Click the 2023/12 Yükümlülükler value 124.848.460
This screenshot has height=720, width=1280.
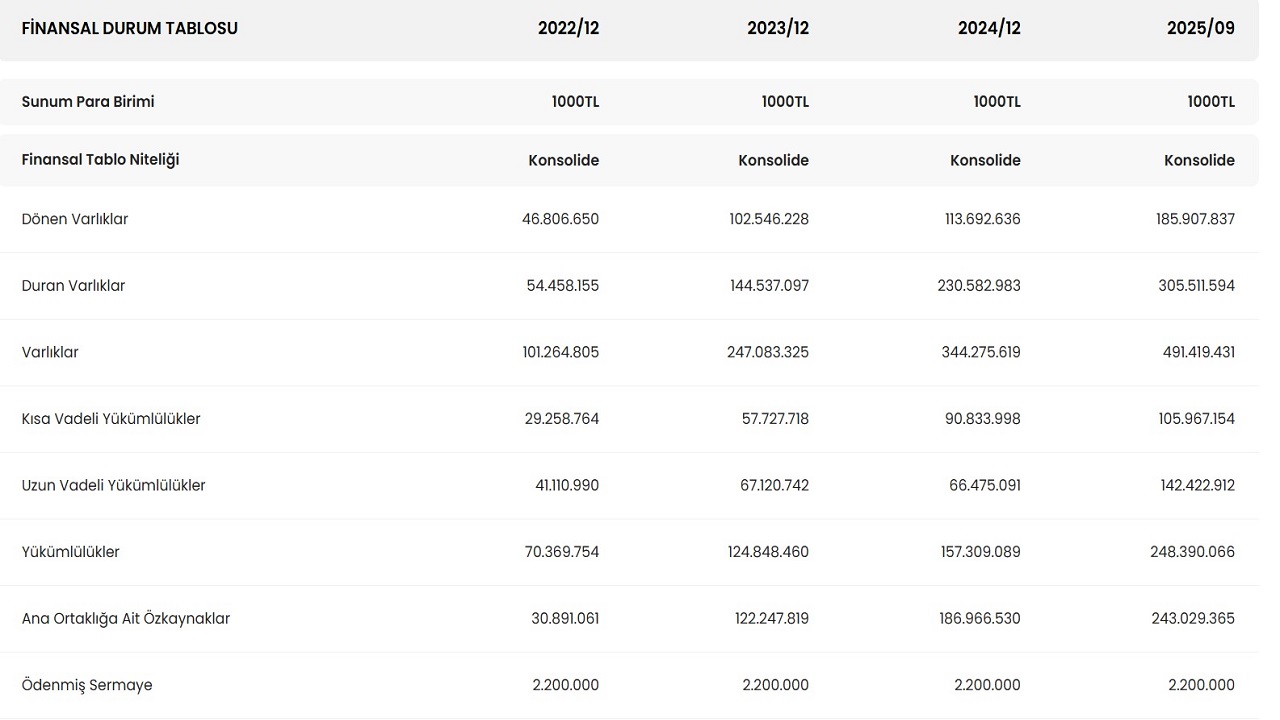point(768,552)
